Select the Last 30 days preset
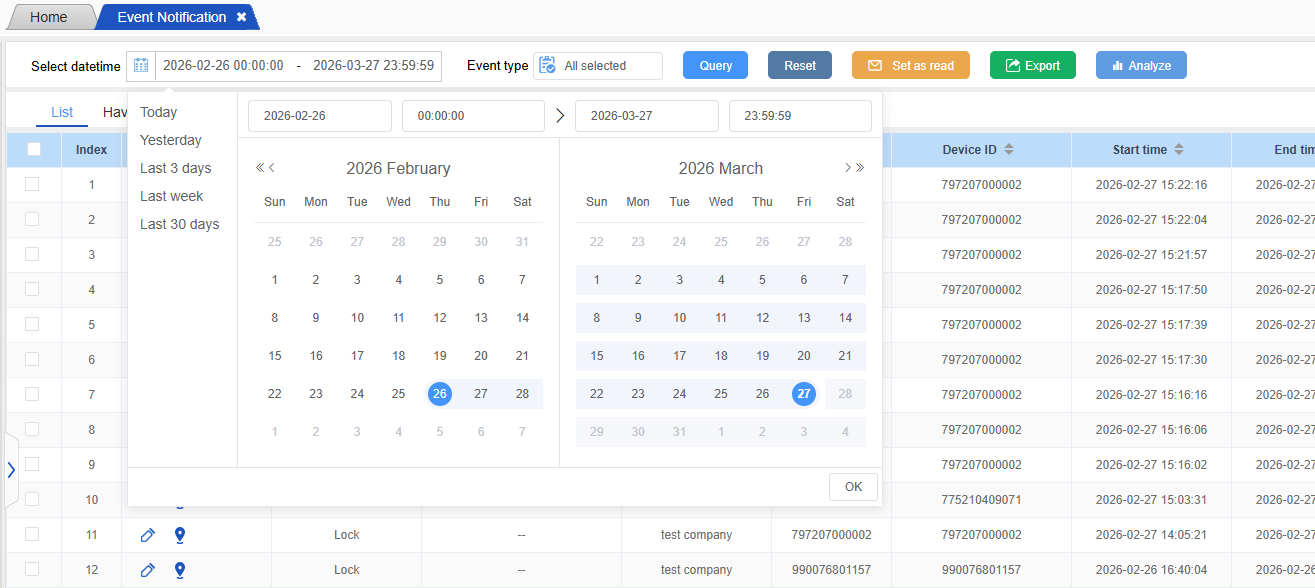 (179, 224)
